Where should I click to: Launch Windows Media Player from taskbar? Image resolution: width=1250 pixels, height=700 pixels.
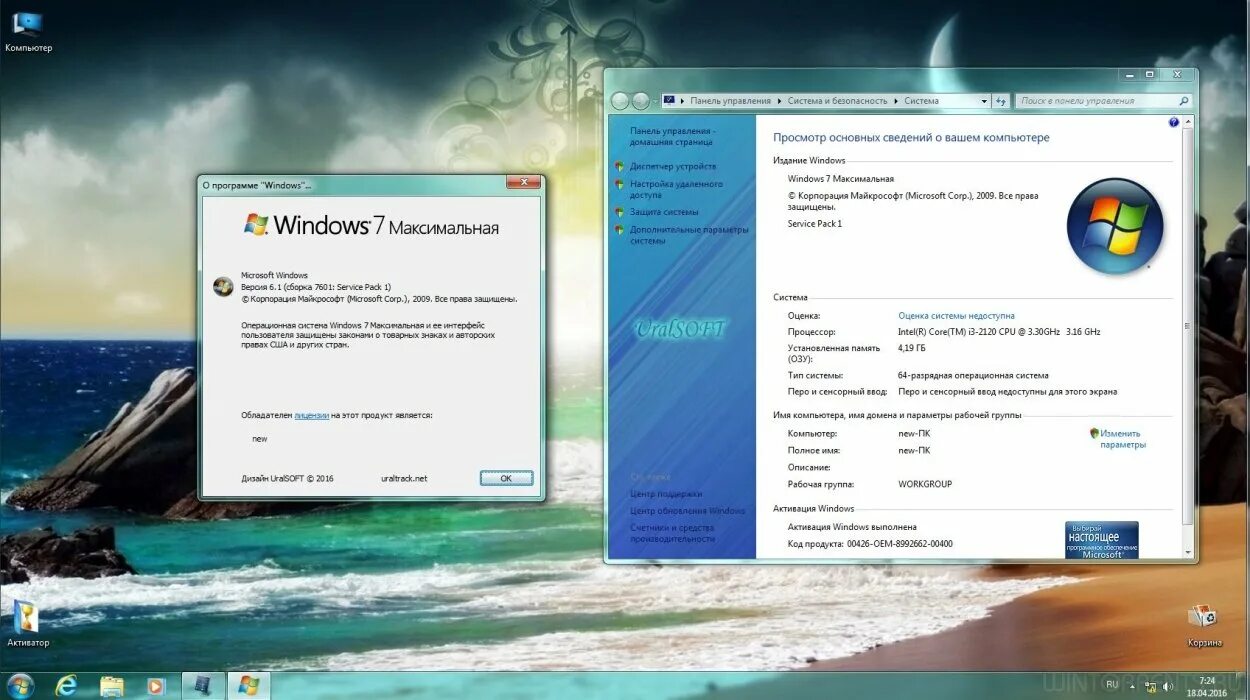(x=155, y=686)
